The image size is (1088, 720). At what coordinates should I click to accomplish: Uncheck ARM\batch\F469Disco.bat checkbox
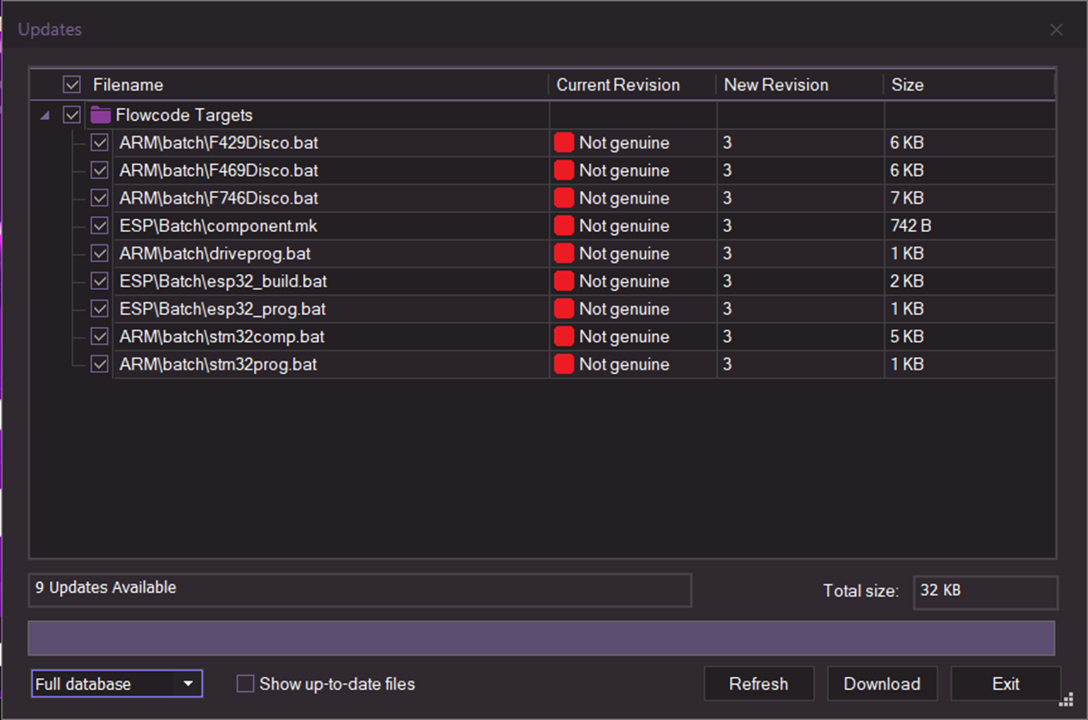pyautogui.click(x=100, y=170)
